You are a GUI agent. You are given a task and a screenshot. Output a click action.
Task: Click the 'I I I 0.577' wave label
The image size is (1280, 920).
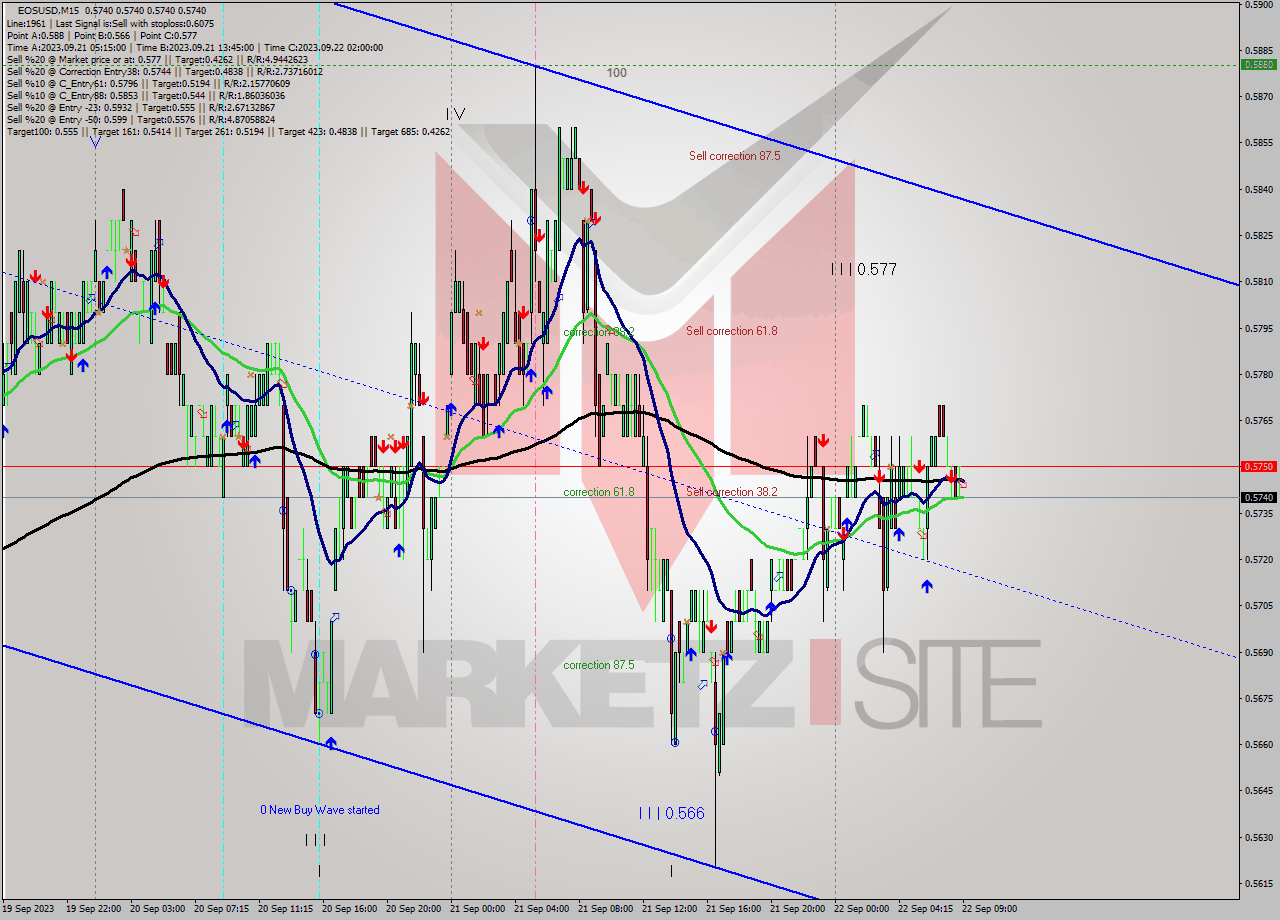coord(864,270)
